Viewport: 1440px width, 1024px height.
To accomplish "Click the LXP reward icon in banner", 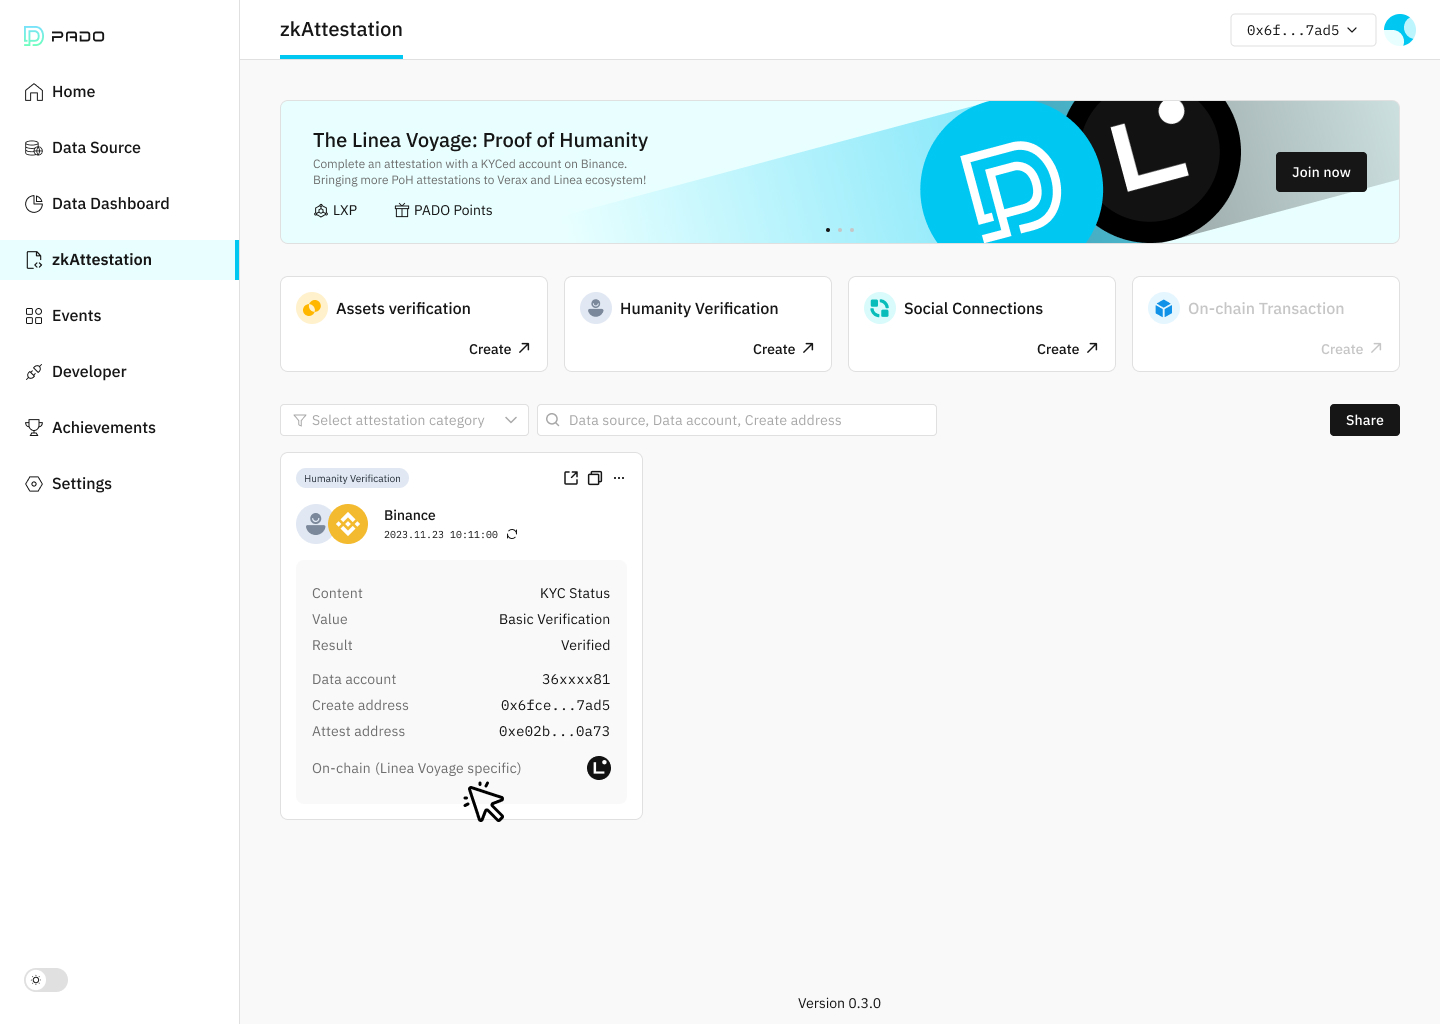I will (x=321, y=210).
